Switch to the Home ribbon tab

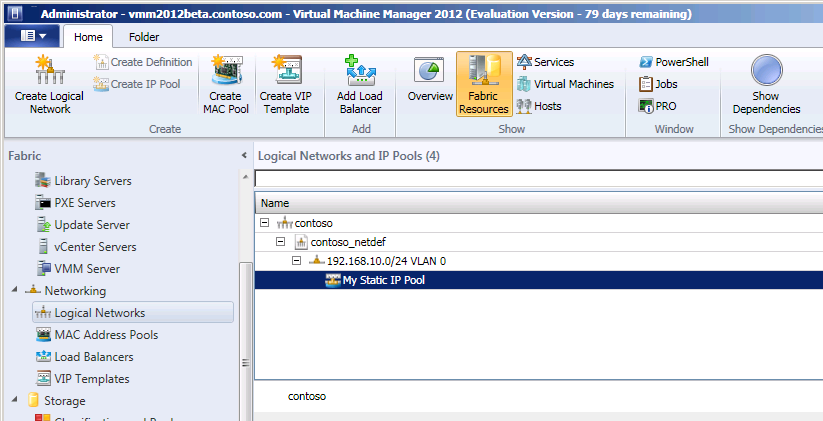pyautogui.click(x=88, y=37)
